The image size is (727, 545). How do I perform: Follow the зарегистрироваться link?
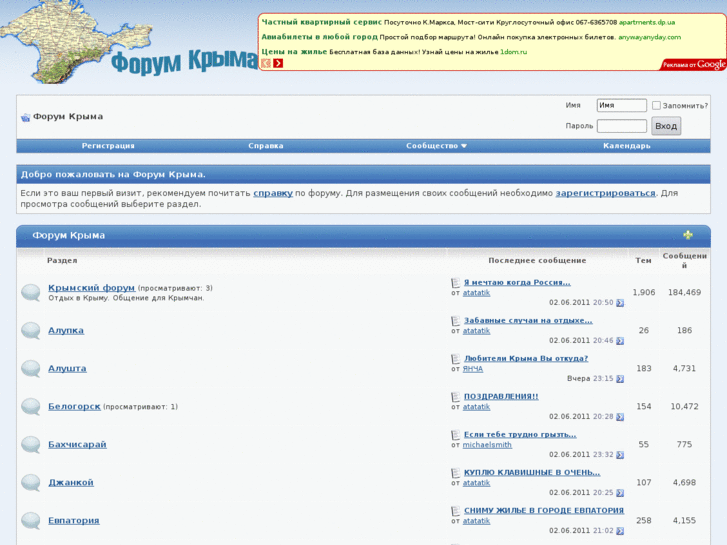[x=606, y=193]
